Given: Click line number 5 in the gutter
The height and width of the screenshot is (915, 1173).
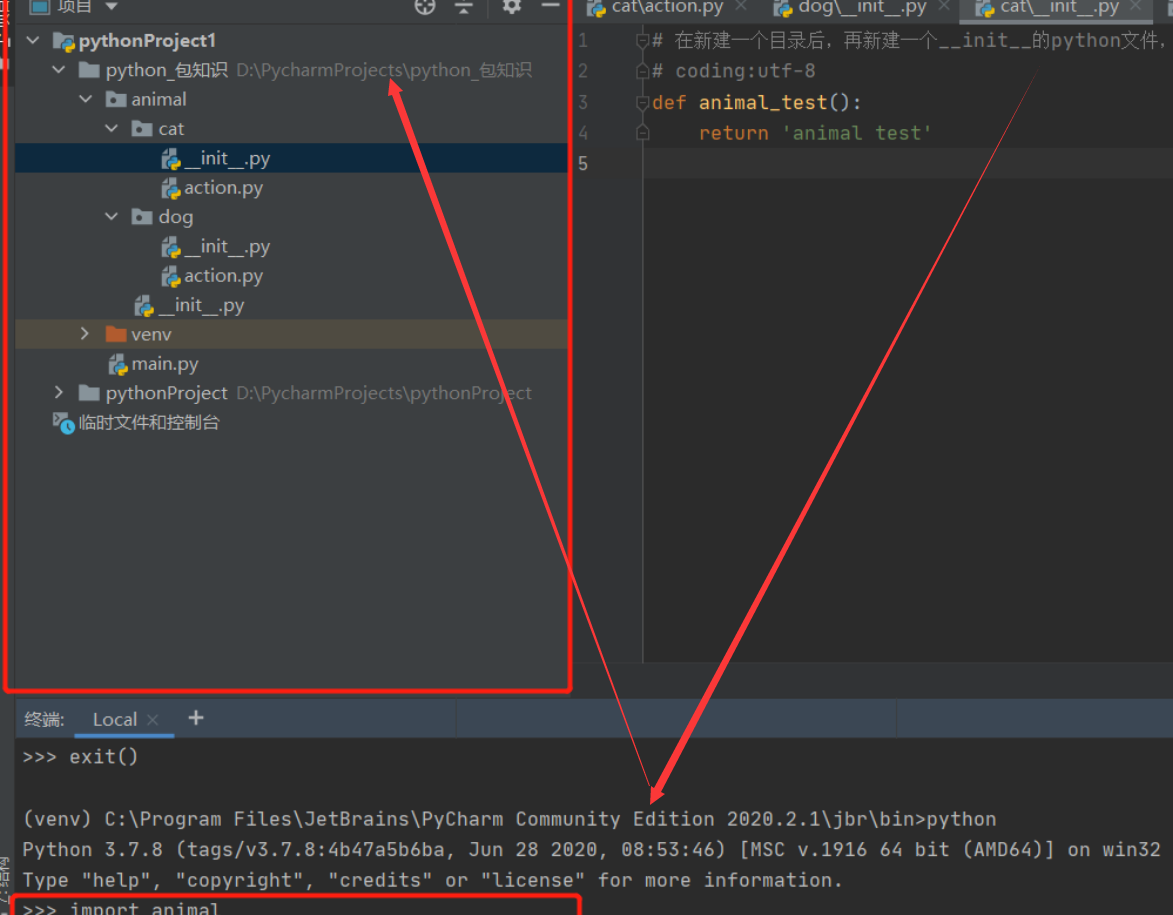Looking at the screenshot, I should [x=584, y=163].
